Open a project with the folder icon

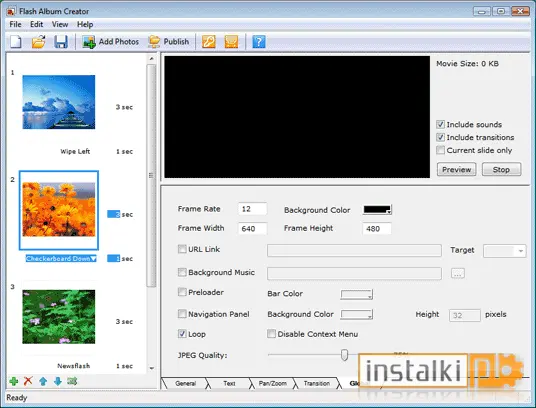coord(39,42)
